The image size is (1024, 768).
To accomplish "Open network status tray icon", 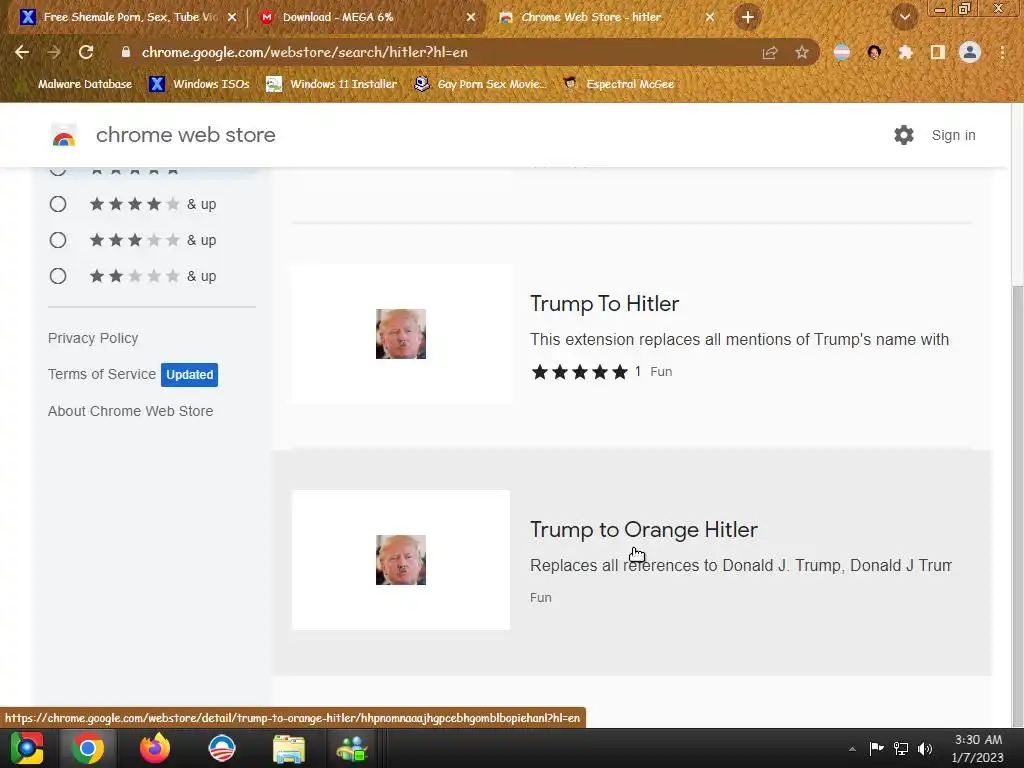I will tap(901, 748).
